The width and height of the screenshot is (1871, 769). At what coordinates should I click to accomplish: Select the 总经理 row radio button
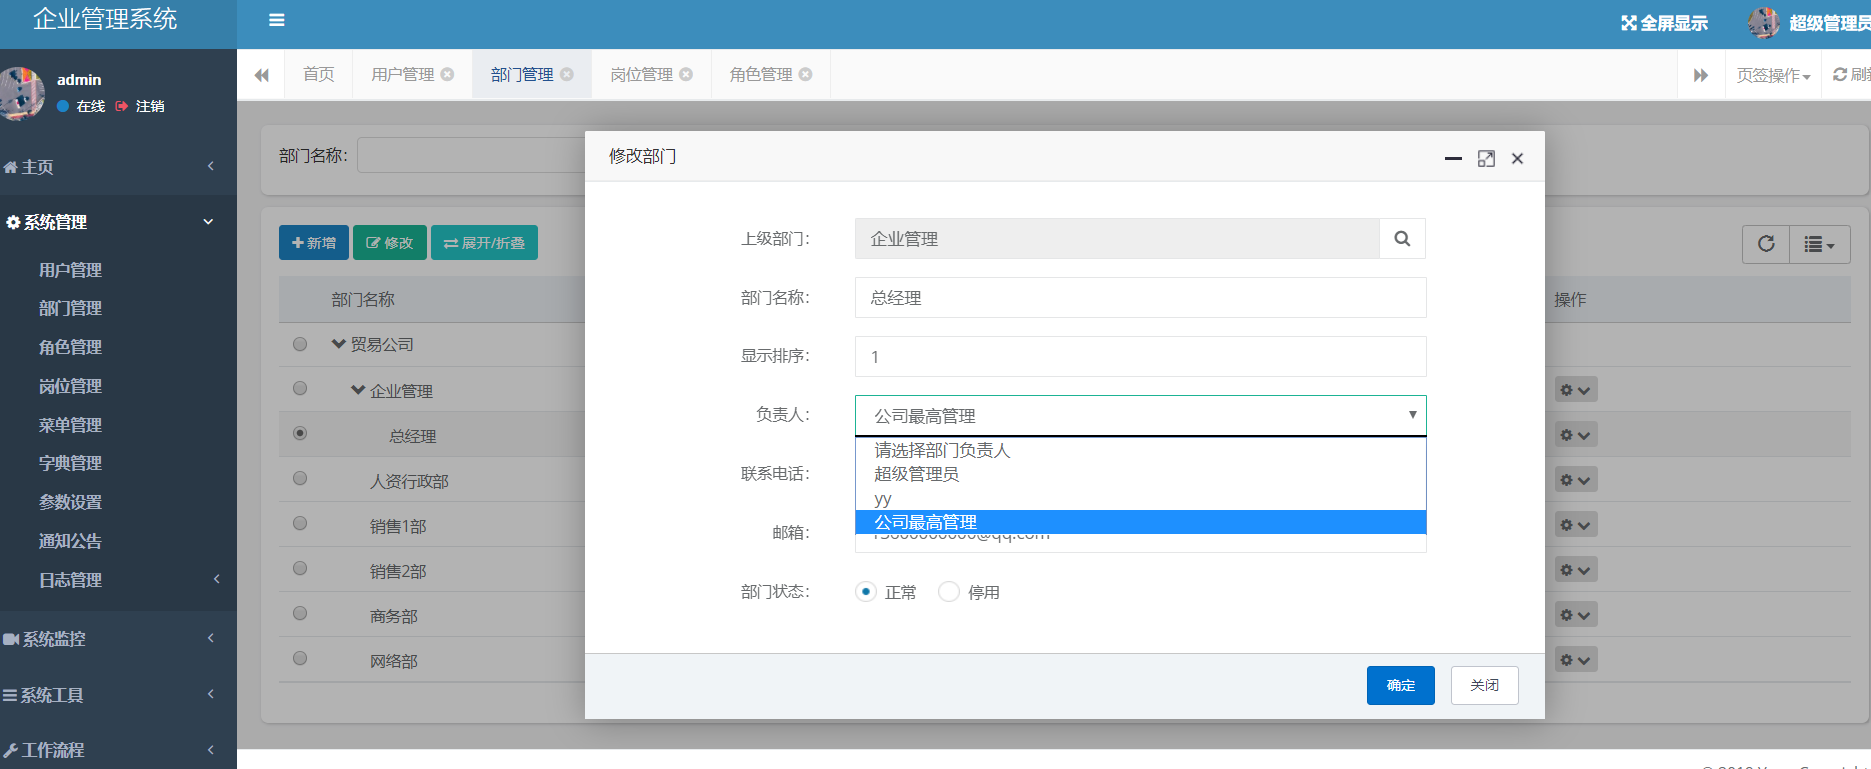coord(300,433)
